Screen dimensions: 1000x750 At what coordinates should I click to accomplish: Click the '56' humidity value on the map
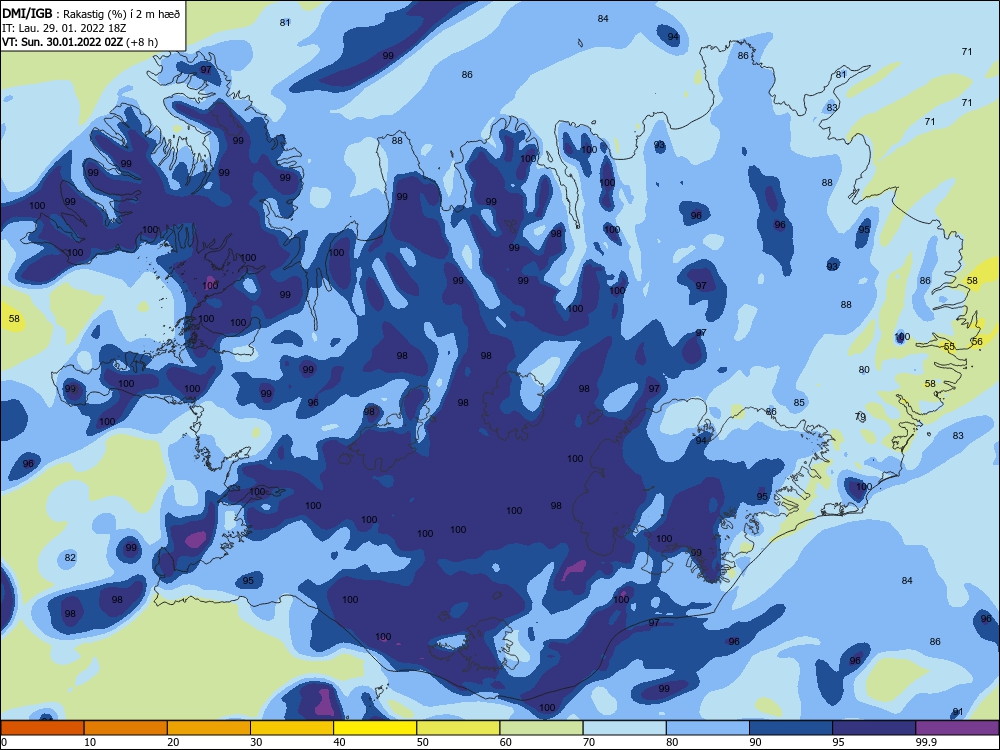pyautogui.click(x=977, y=342)
